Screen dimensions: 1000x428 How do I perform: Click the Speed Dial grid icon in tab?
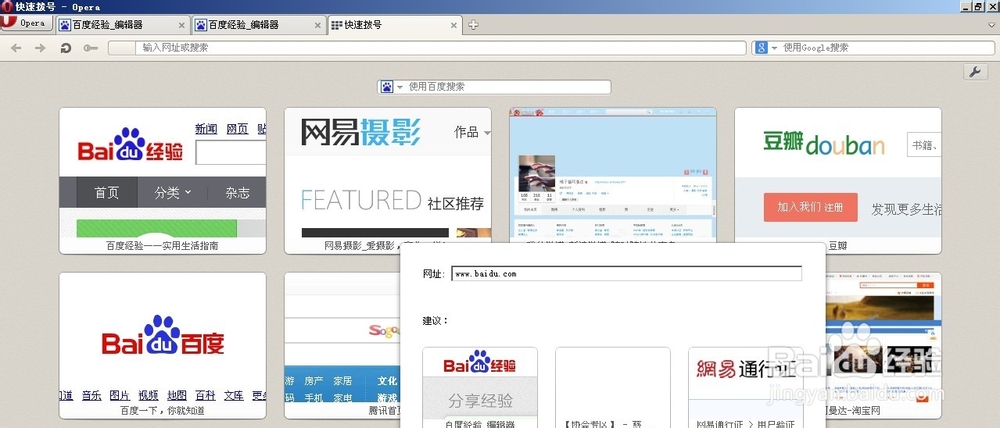point(337,26)
